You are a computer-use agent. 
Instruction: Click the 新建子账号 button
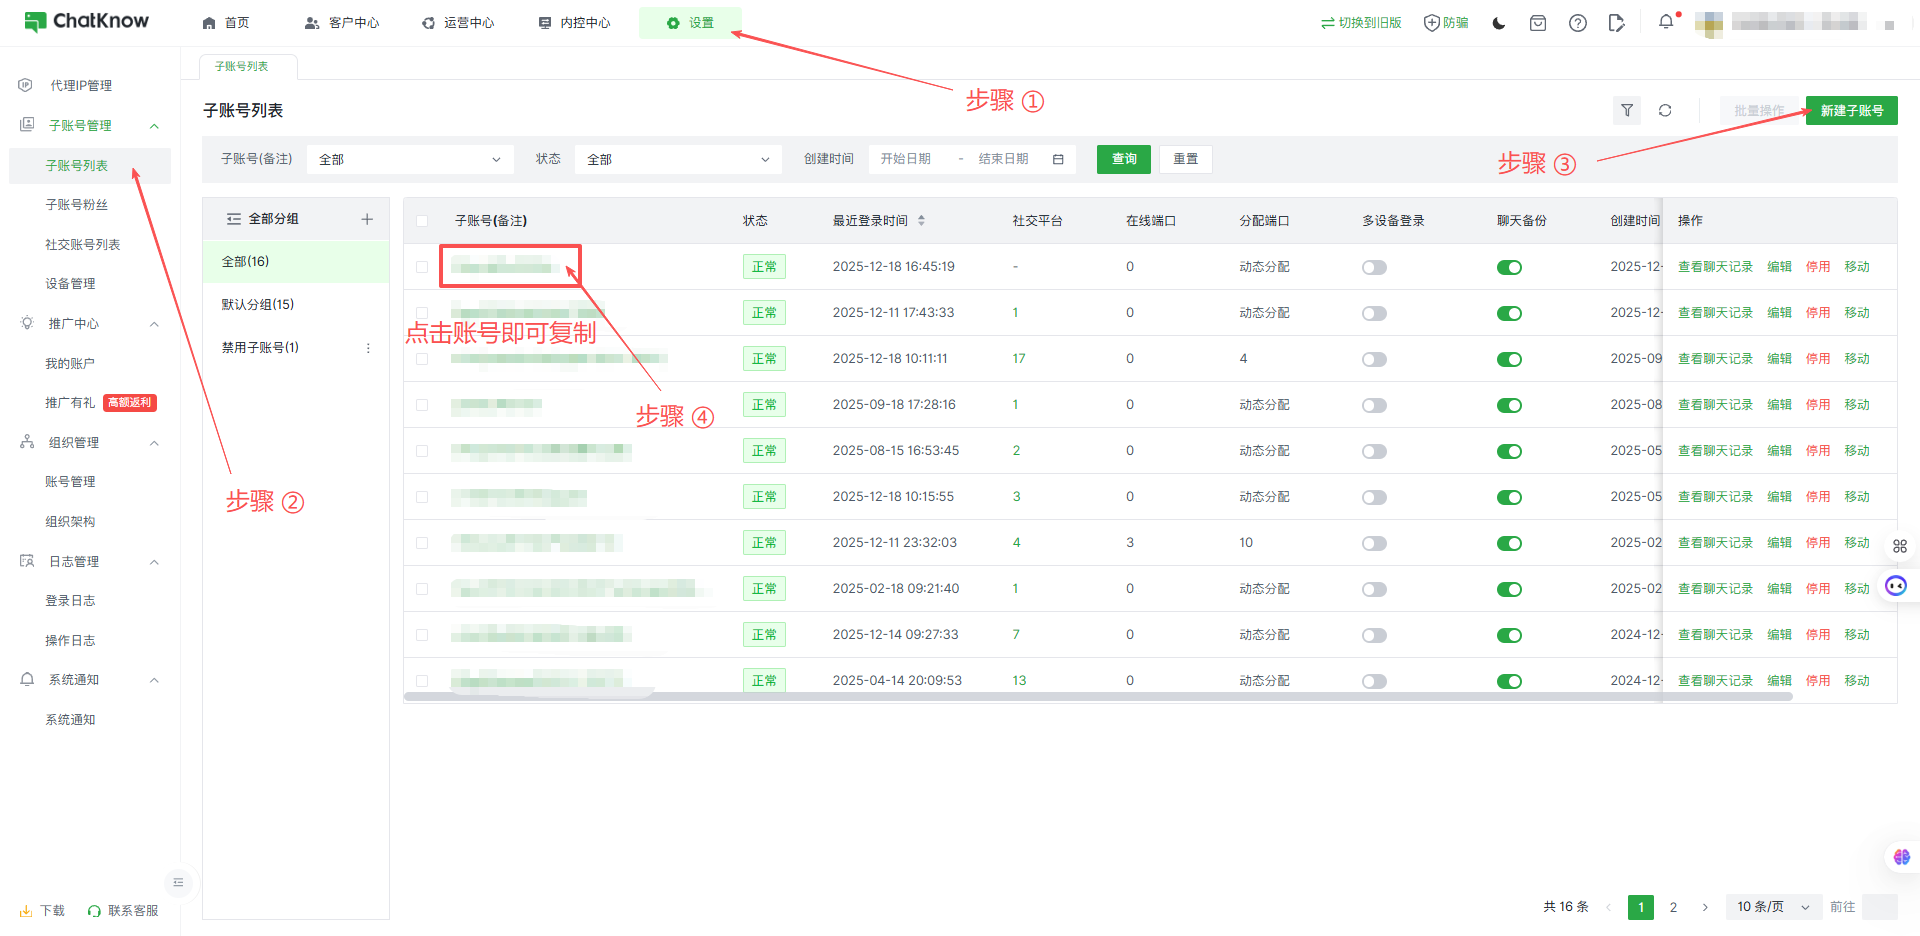(x=1851, y=111)
